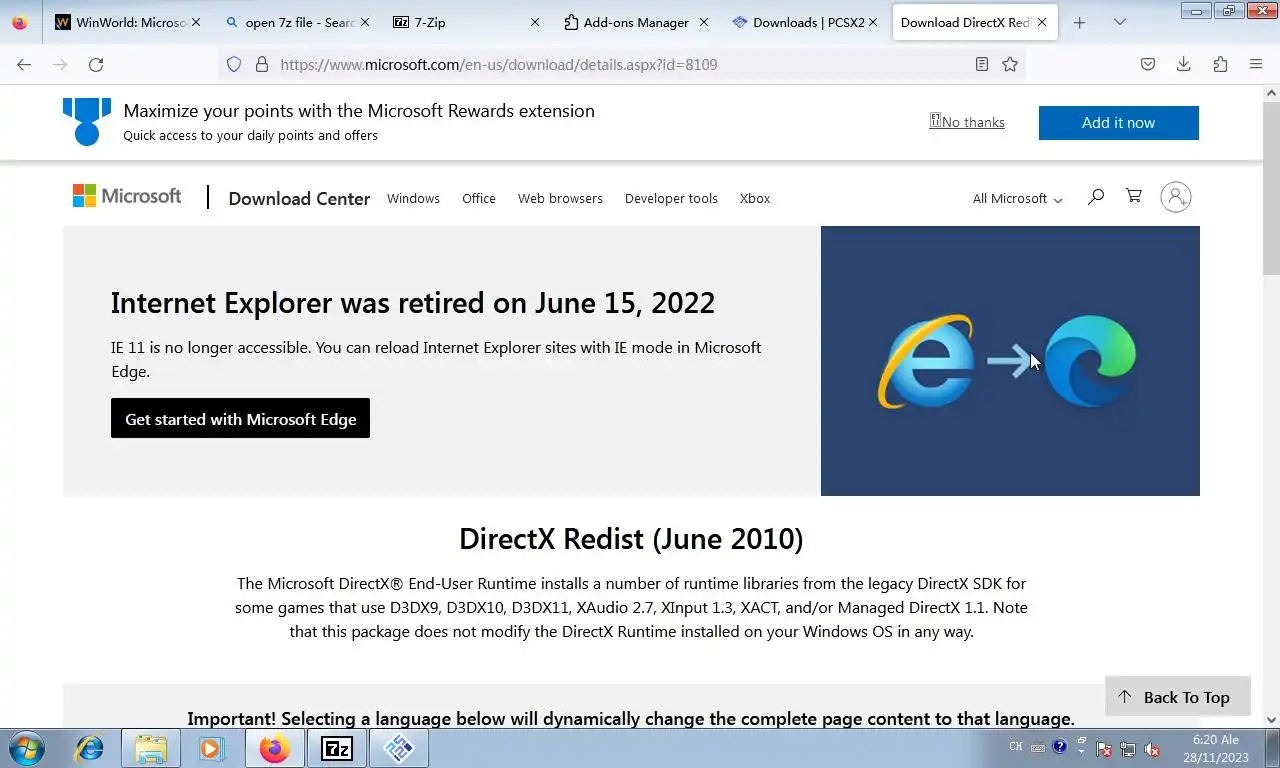
Task: Go back using the browser back arrow
Action: coord(24,64)
